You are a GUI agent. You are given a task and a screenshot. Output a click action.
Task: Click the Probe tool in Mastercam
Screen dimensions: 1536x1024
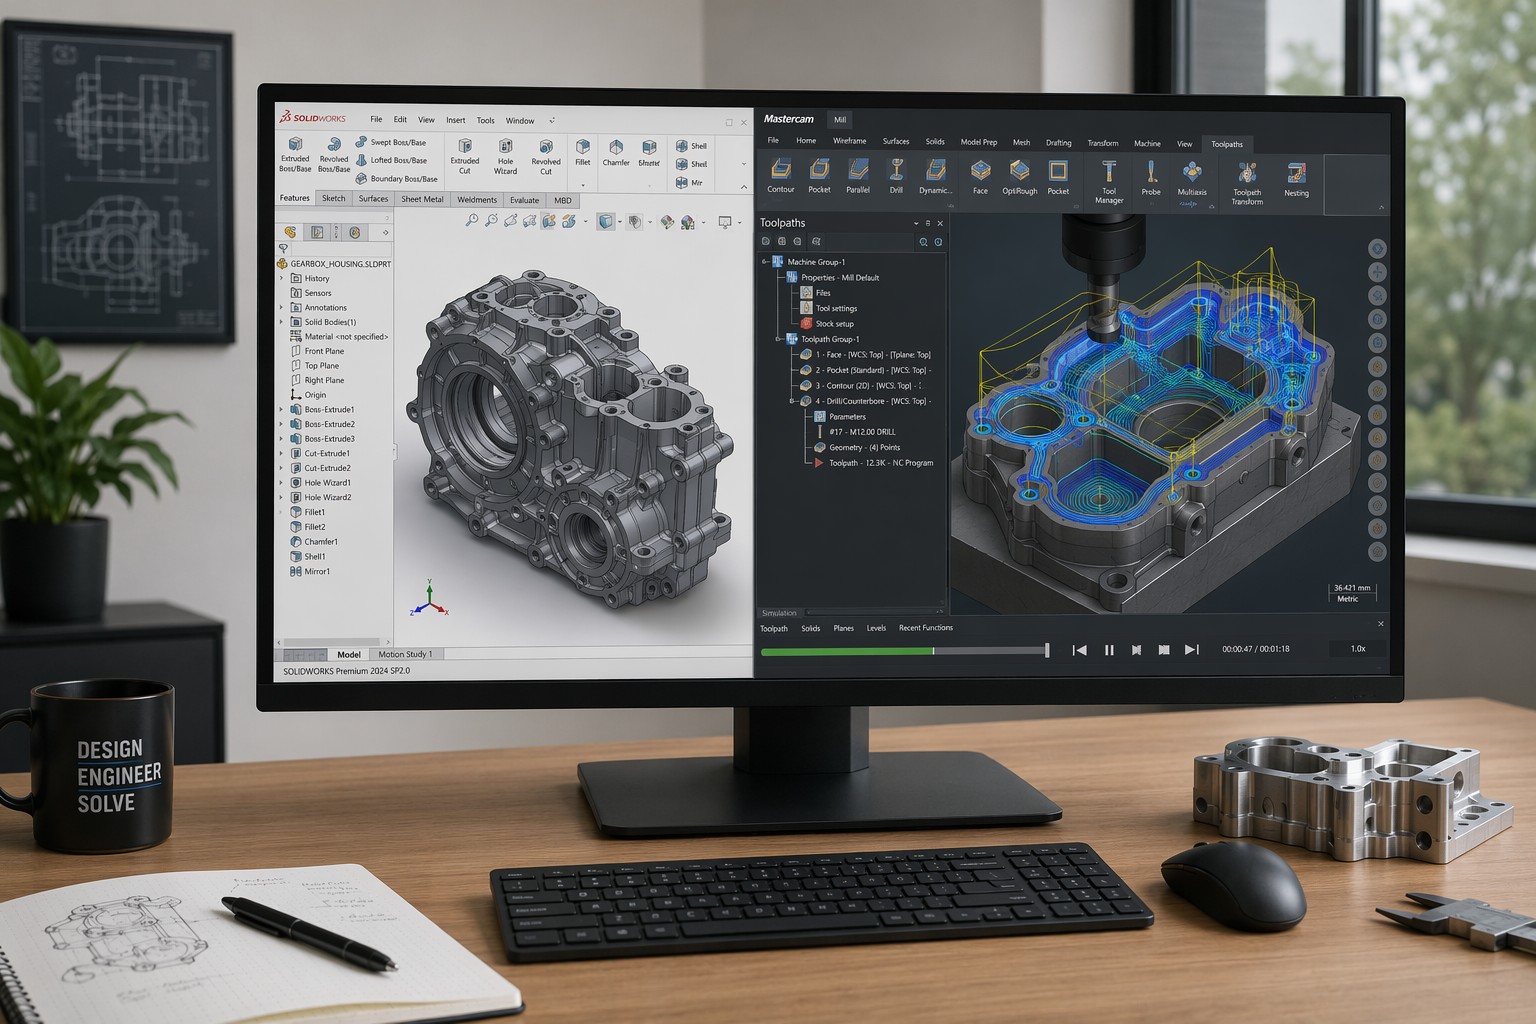pos(1151,177)
